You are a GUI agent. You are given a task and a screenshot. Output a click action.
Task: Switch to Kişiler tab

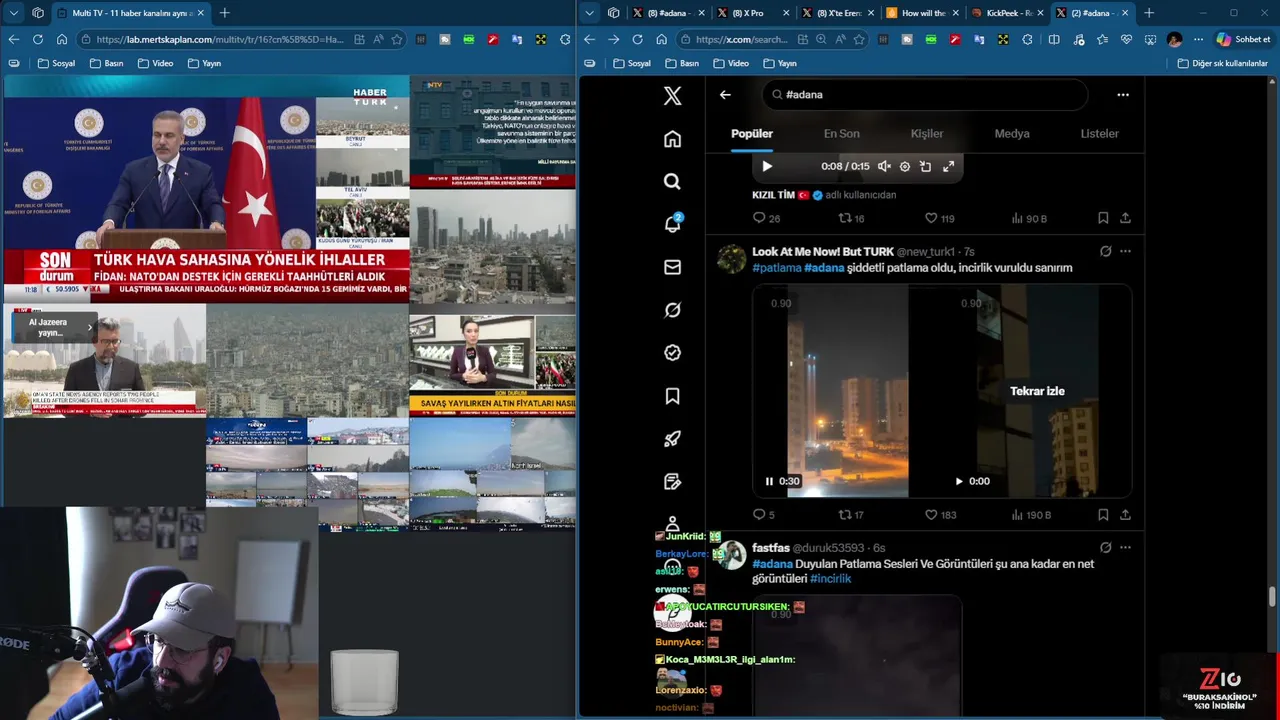(926, 134)
